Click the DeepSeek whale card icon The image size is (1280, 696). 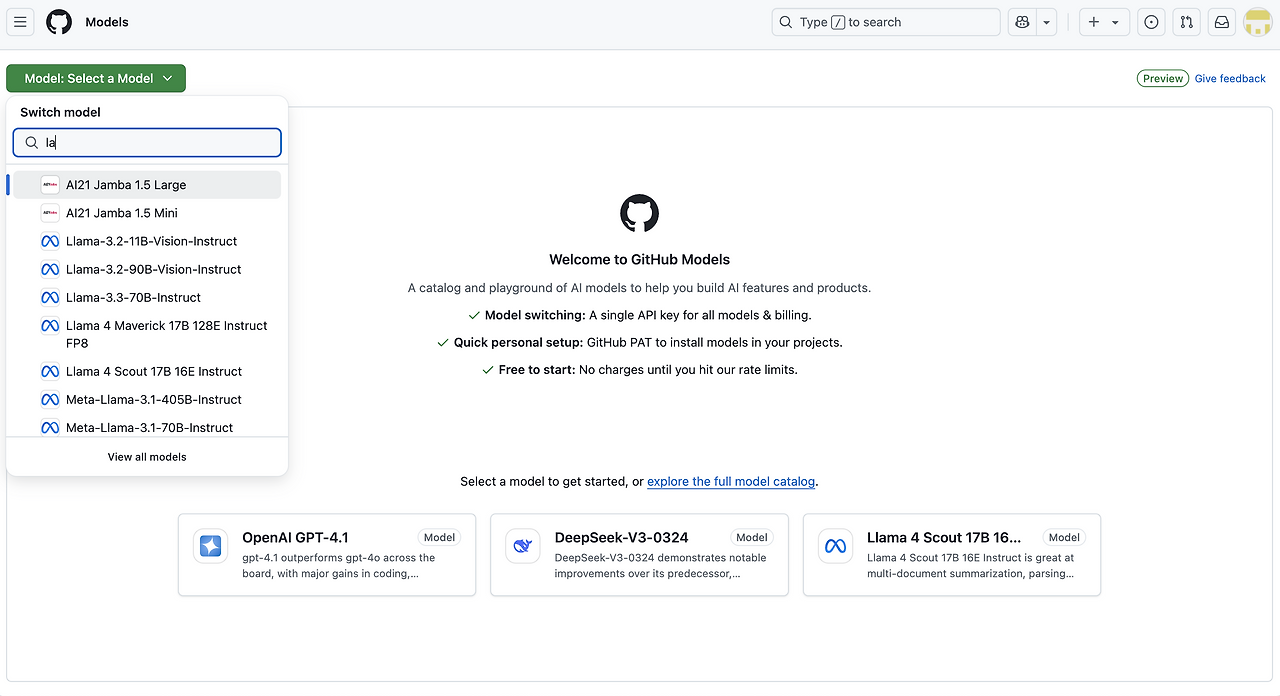523,546
